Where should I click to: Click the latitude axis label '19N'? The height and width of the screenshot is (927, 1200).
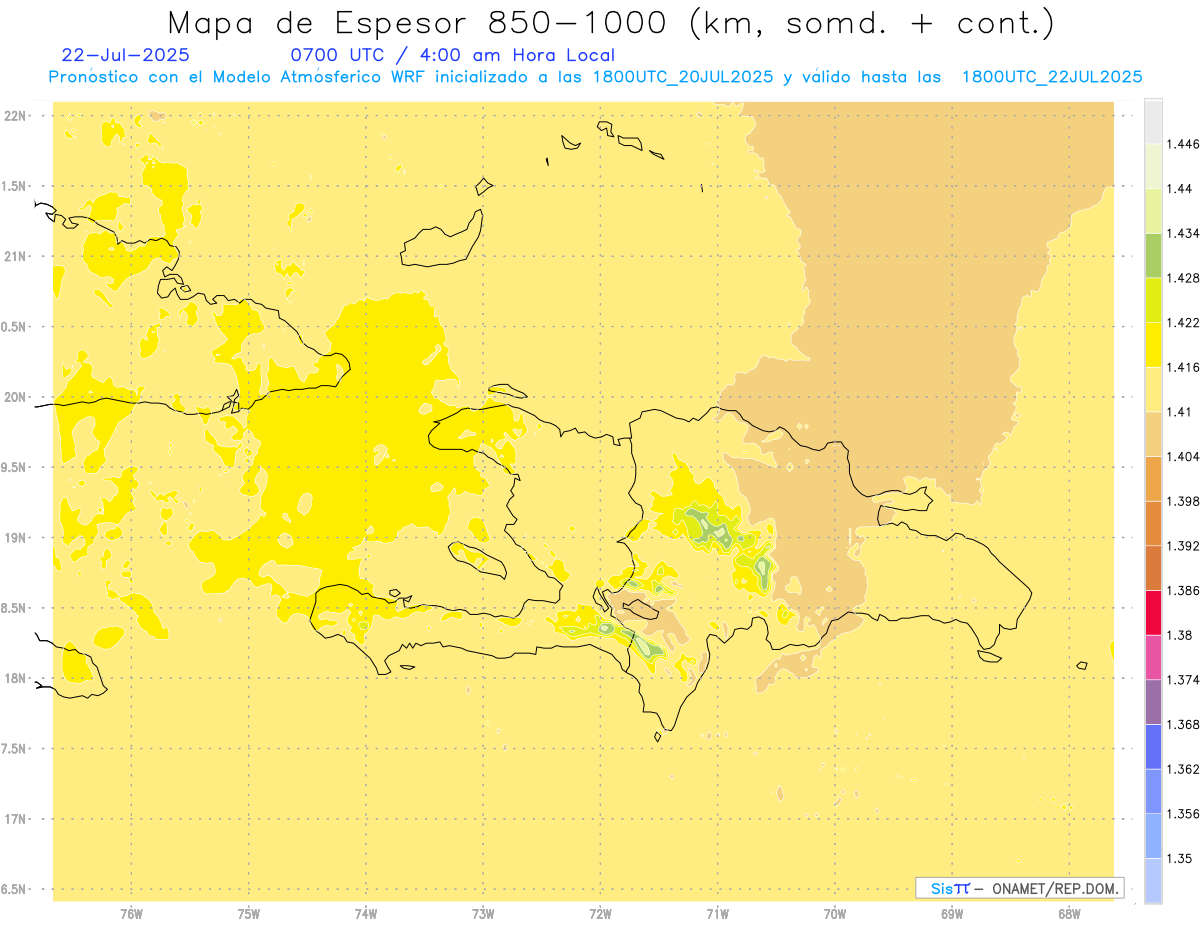pyautogui.click(x=16, y=538)
